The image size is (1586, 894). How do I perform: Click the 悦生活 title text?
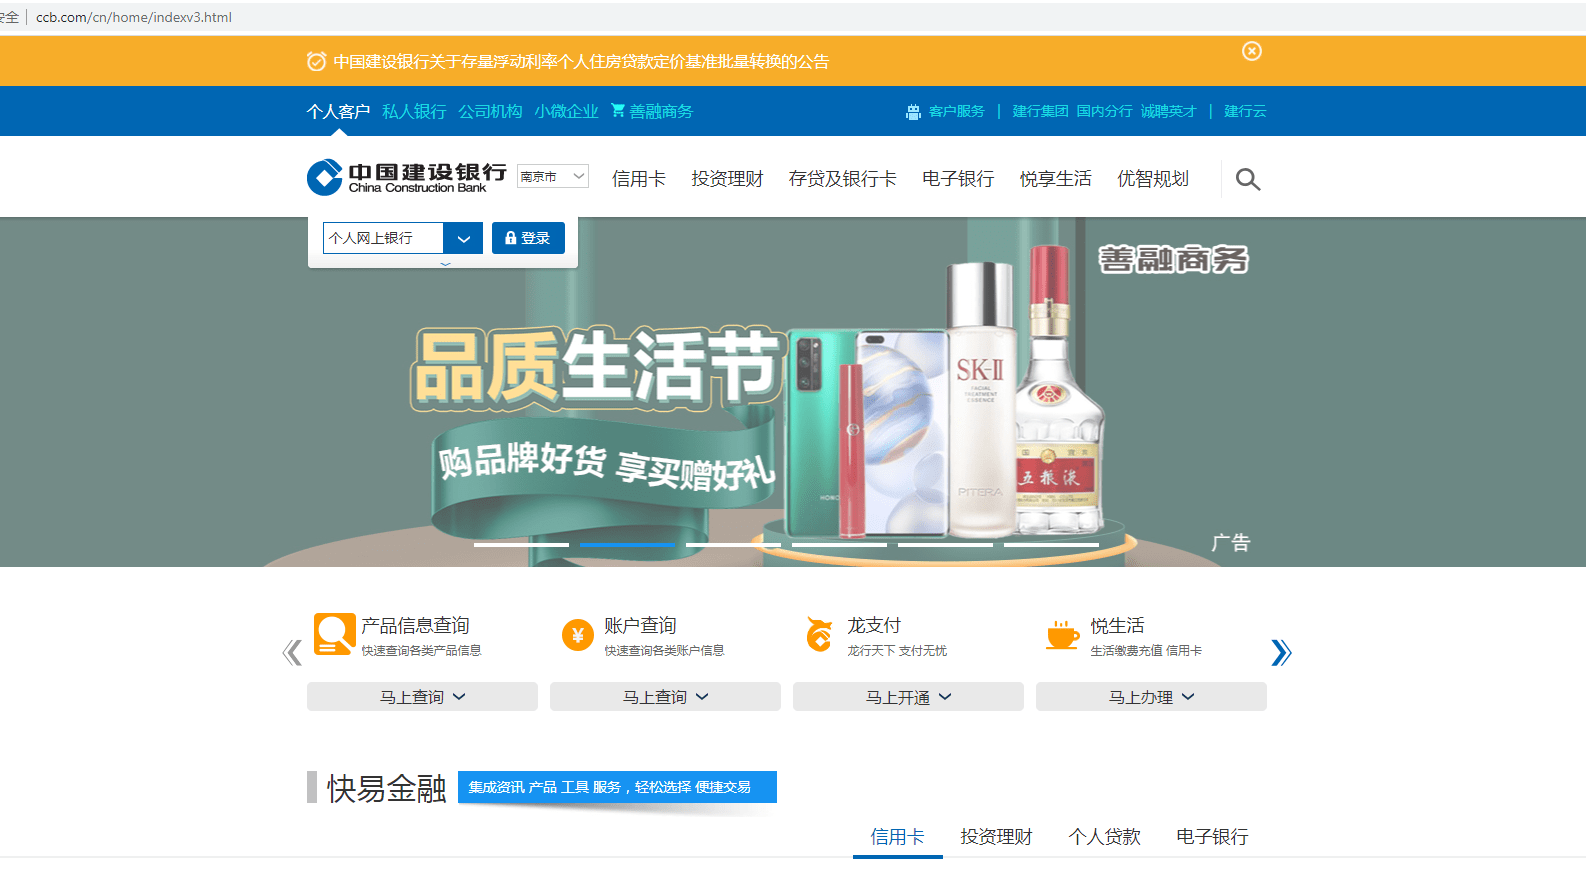[1117, 626]
